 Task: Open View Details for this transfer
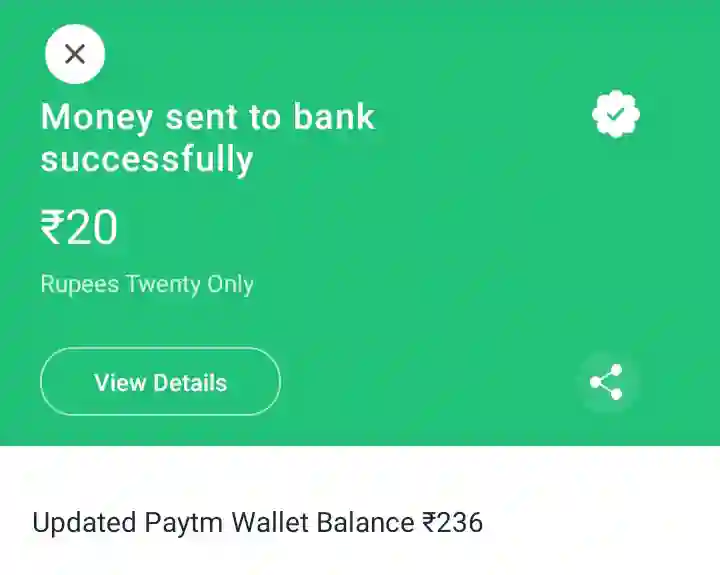coord(160,382)
